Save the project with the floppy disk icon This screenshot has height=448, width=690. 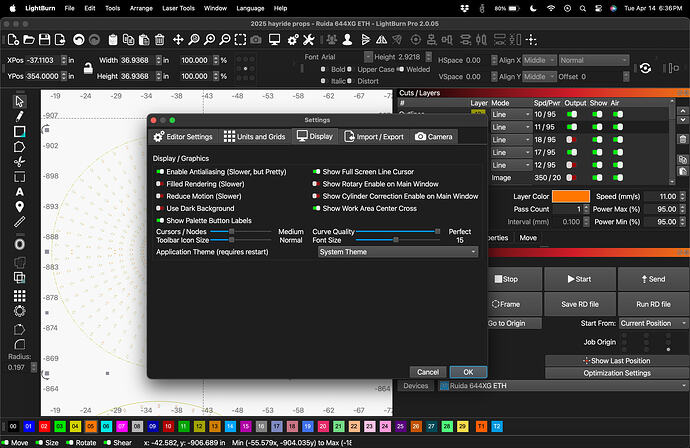point(44,40)
